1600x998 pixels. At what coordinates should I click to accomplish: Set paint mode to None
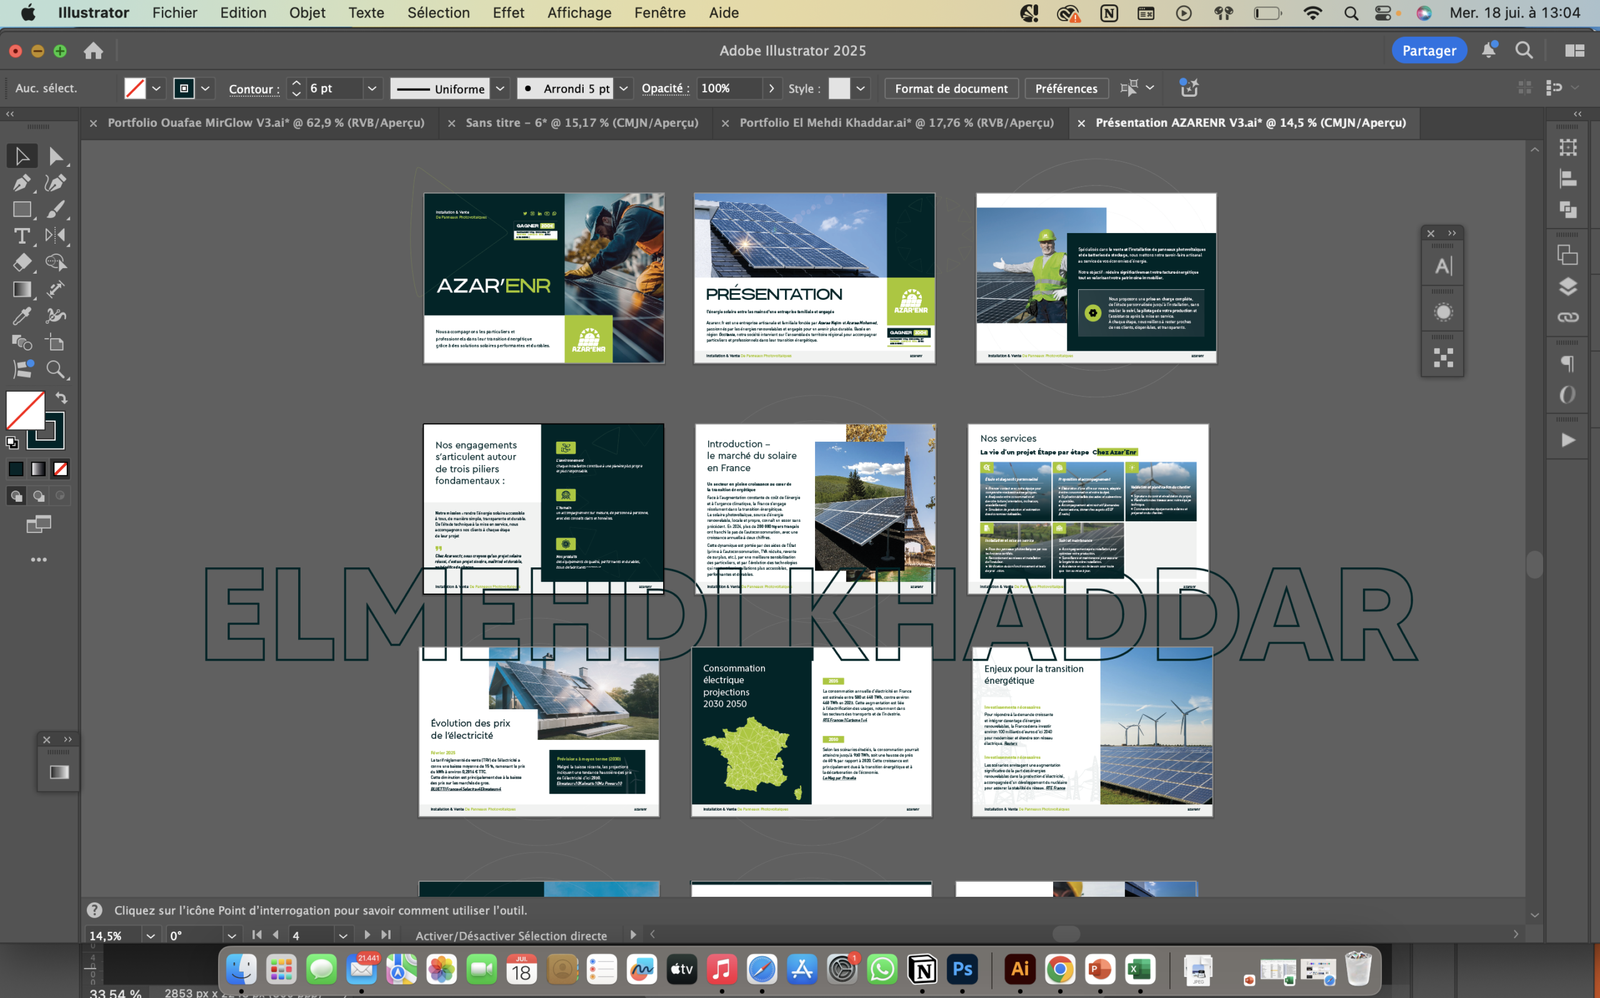click(61, 469)
